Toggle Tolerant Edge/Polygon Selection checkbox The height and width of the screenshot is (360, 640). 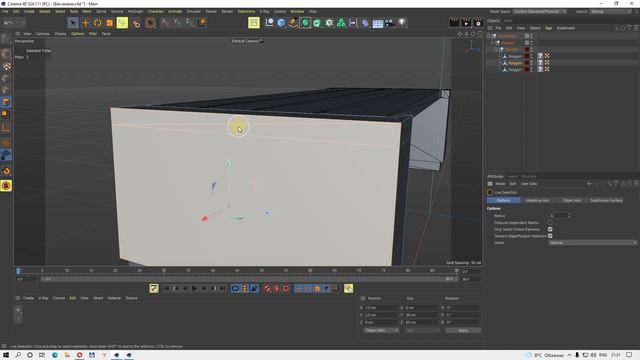coord(550,236)
